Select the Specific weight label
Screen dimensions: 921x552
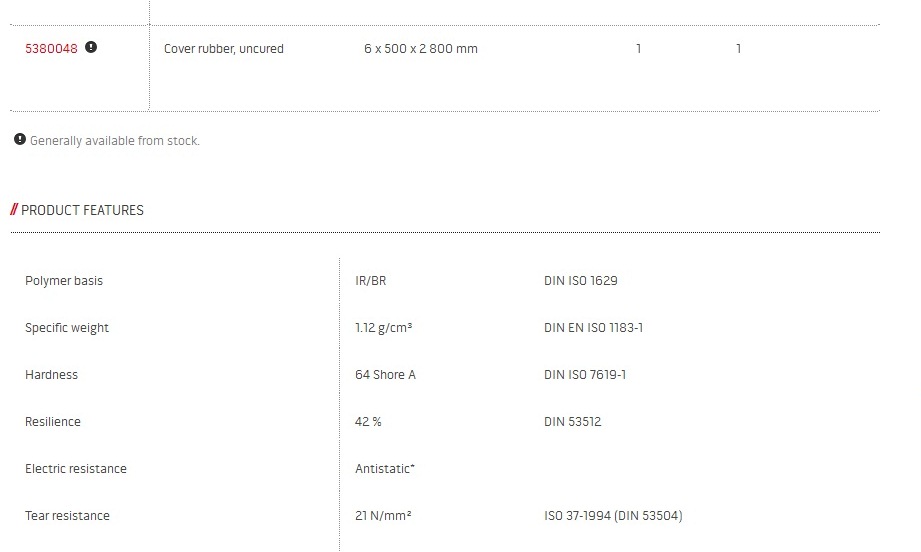point(67,328)
